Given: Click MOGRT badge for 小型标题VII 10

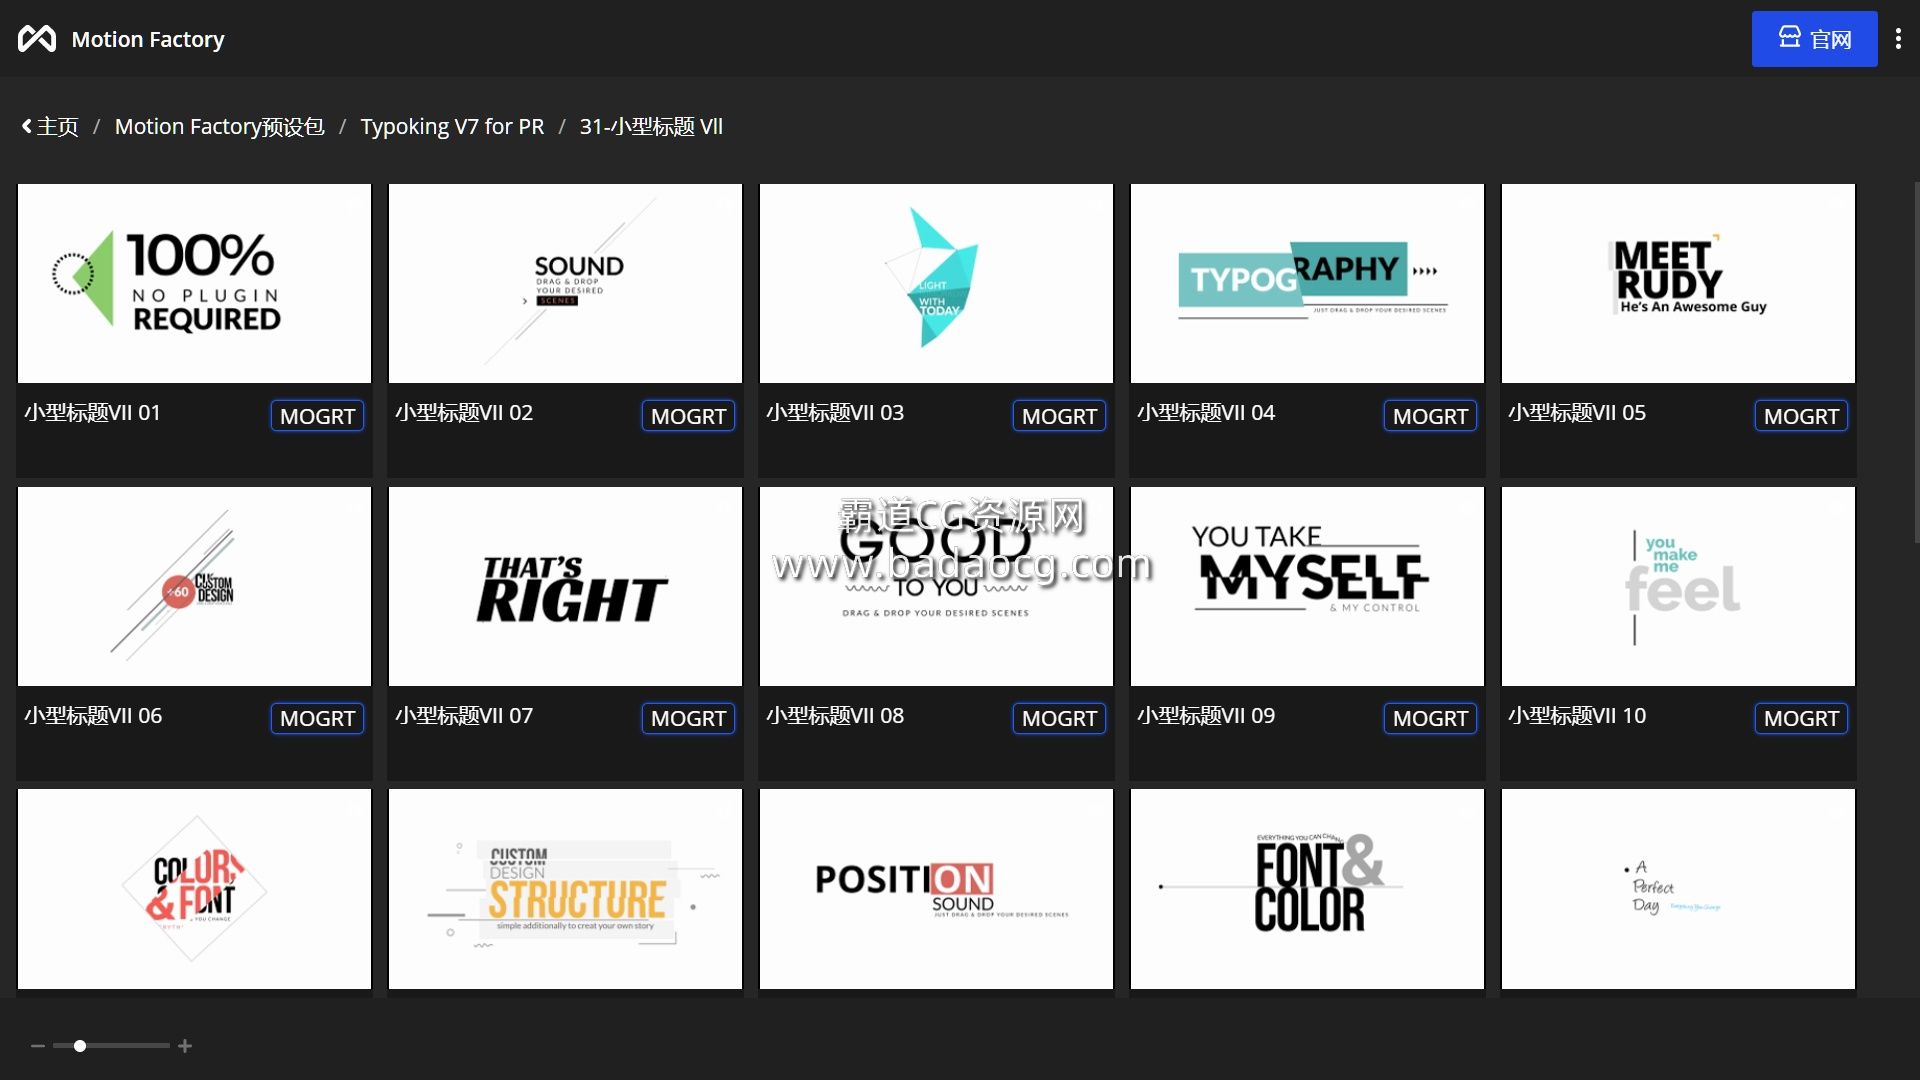Looking at the screenshot, I should pyautogui.click(x=1801, y=718).
